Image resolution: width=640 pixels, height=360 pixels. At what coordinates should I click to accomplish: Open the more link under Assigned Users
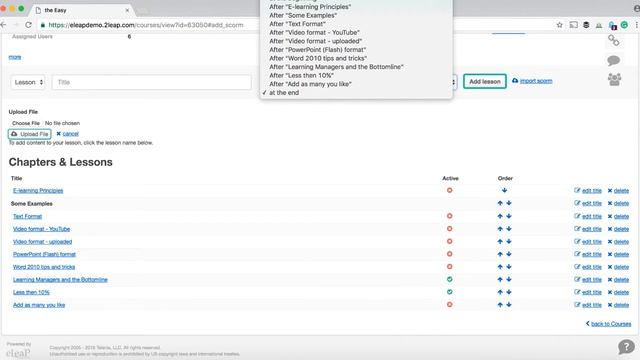coord(15,57)
